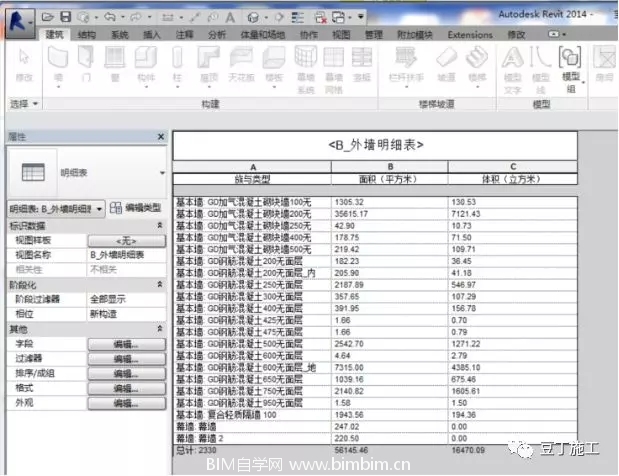Click the Open folder icon in quick access toolbar

point(48,17)
